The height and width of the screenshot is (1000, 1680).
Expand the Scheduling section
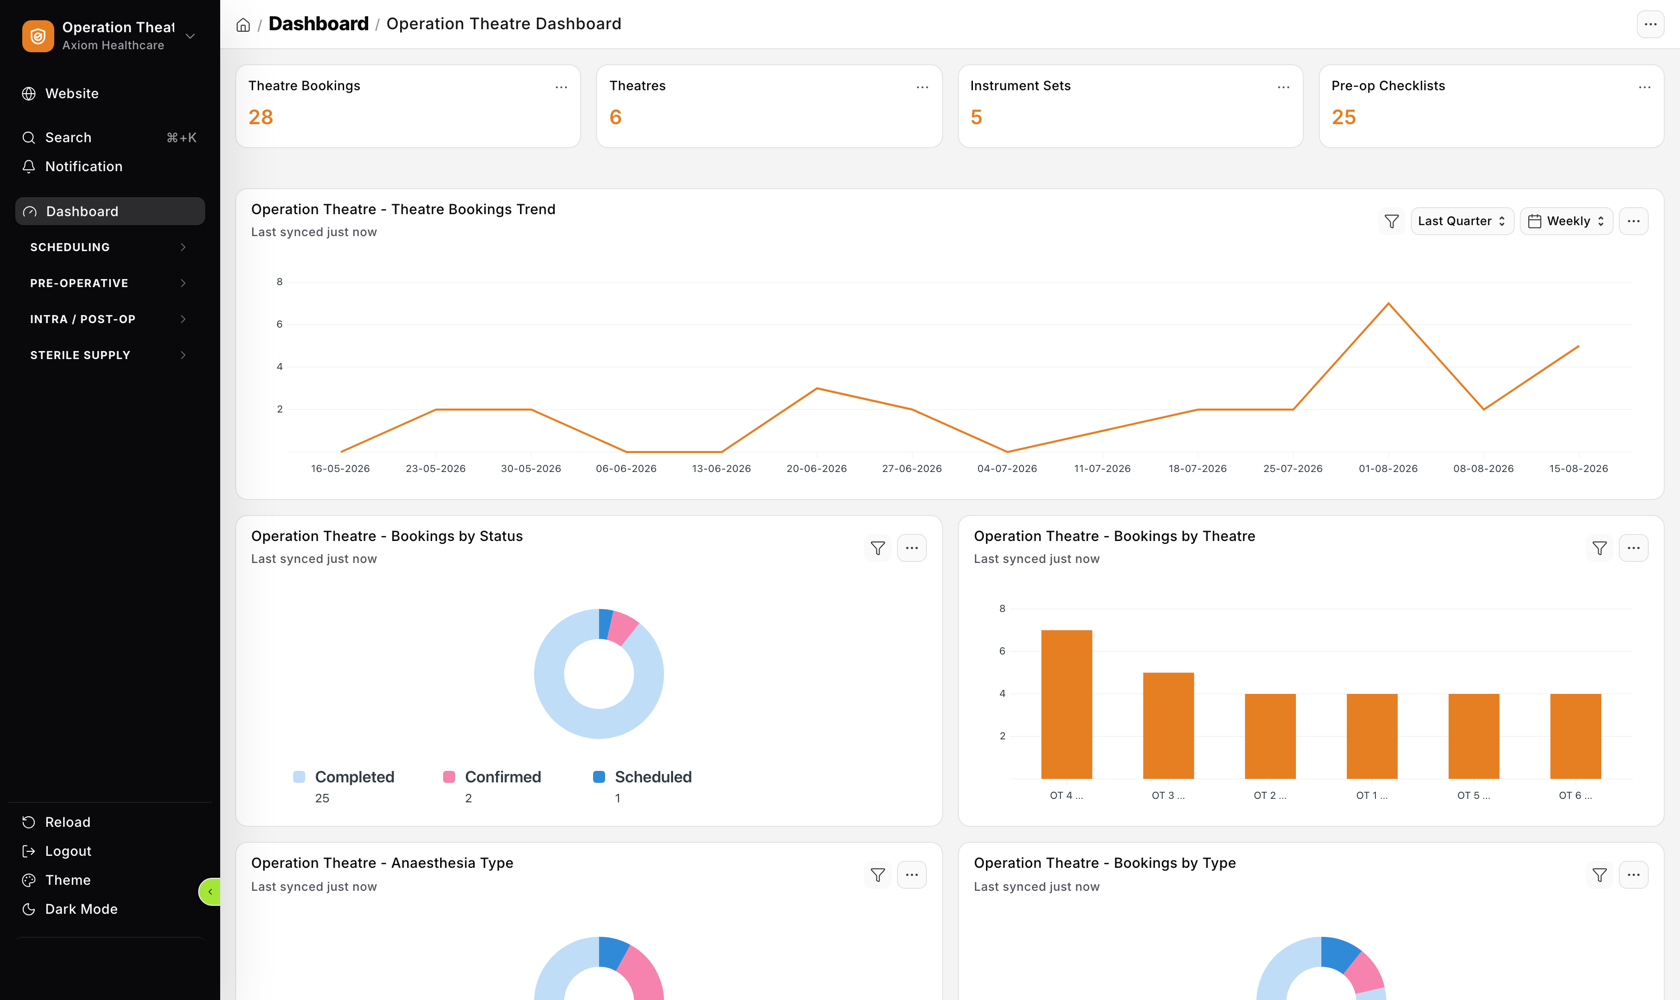click(x=110, y=247)
